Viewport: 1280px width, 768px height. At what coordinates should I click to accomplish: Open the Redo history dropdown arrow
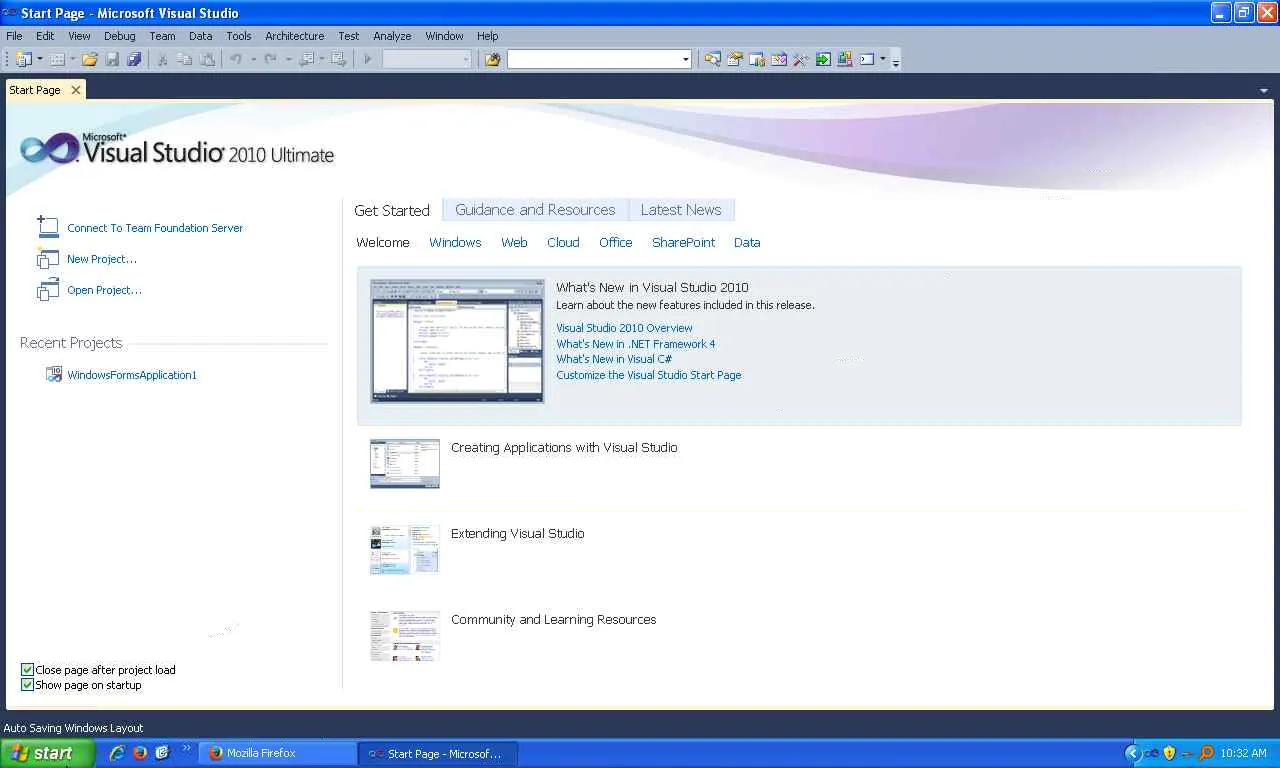tap(288, 60)
